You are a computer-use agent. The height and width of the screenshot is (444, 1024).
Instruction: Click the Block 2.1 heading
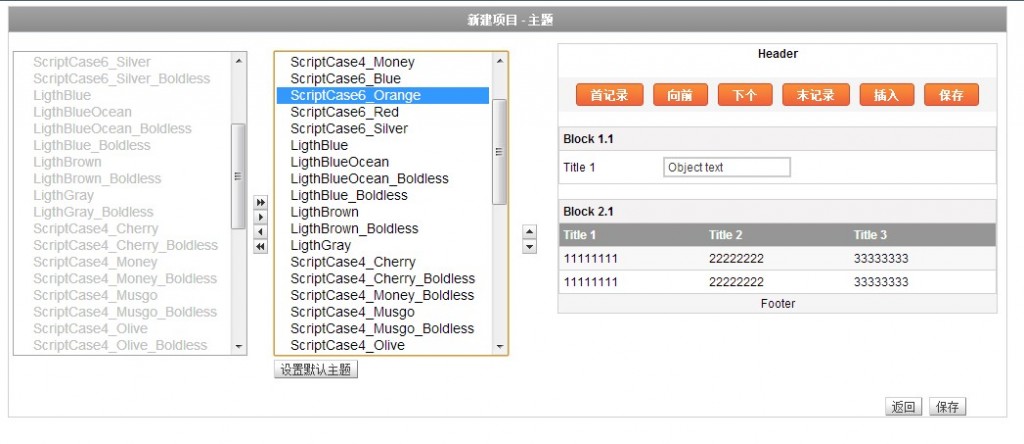[x=588, y=212]
